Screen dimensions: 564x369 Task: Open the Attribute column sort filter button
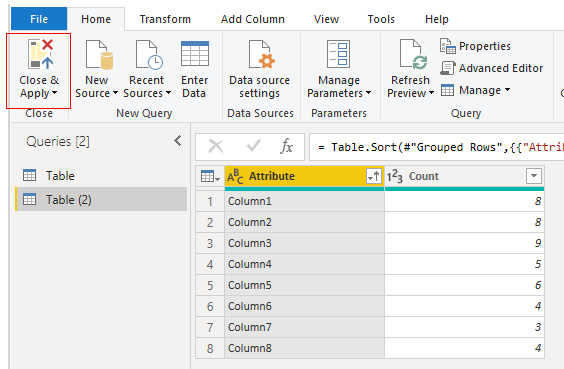374,176
